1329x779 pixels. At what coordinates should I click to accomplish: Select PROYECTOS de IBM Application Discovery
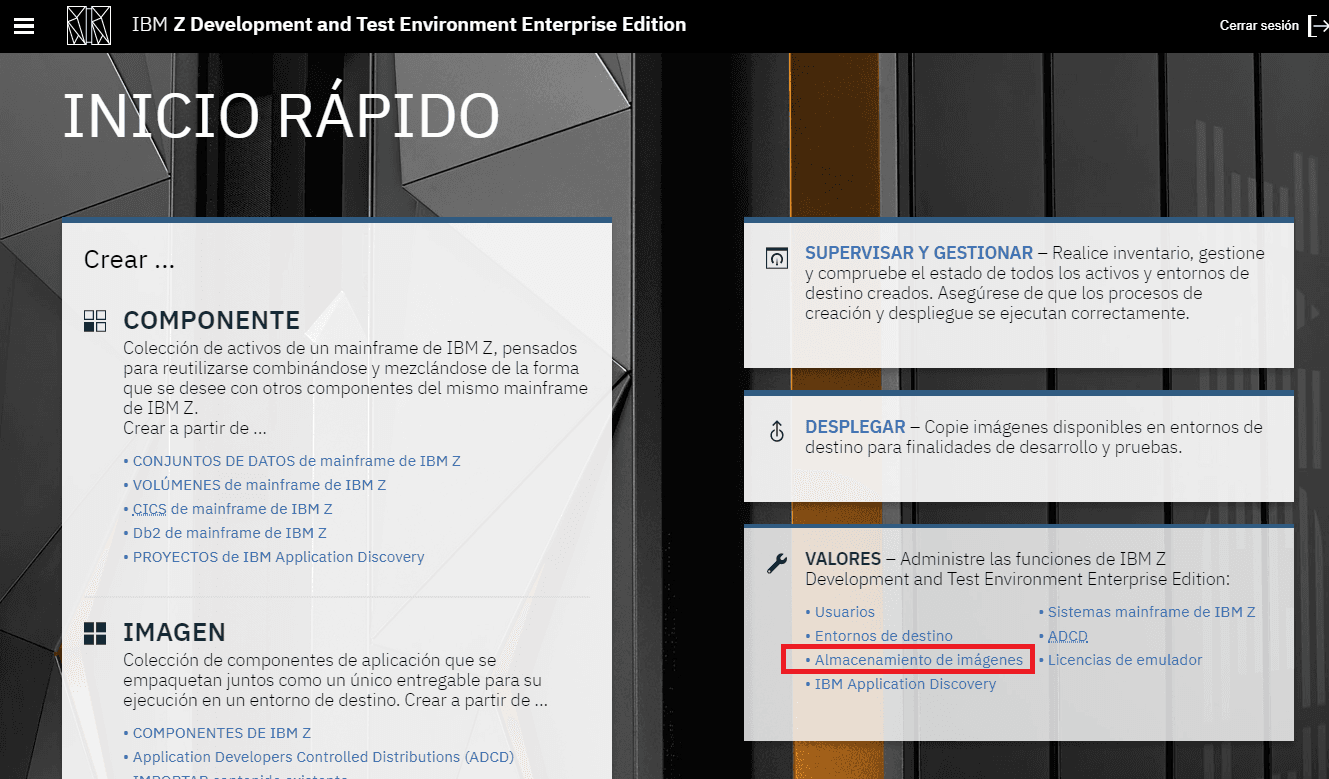point(278,557)
